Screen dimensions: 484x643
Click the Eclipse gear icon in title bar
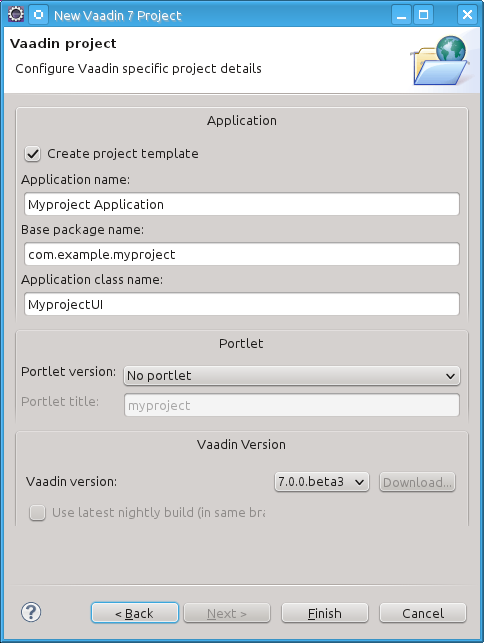(x=16, y=14)
